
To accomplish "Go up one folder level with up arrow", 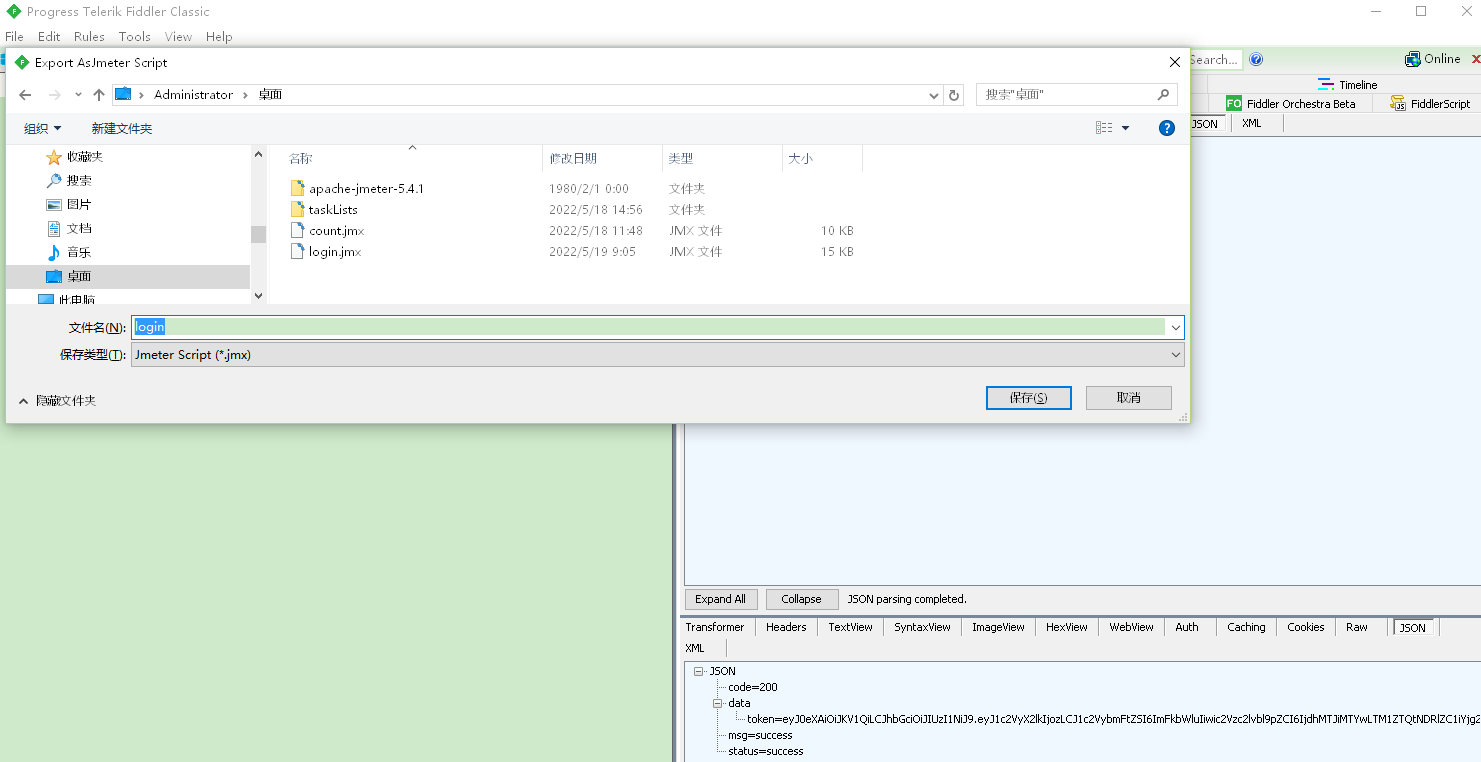I will click(x=98, y=95).
